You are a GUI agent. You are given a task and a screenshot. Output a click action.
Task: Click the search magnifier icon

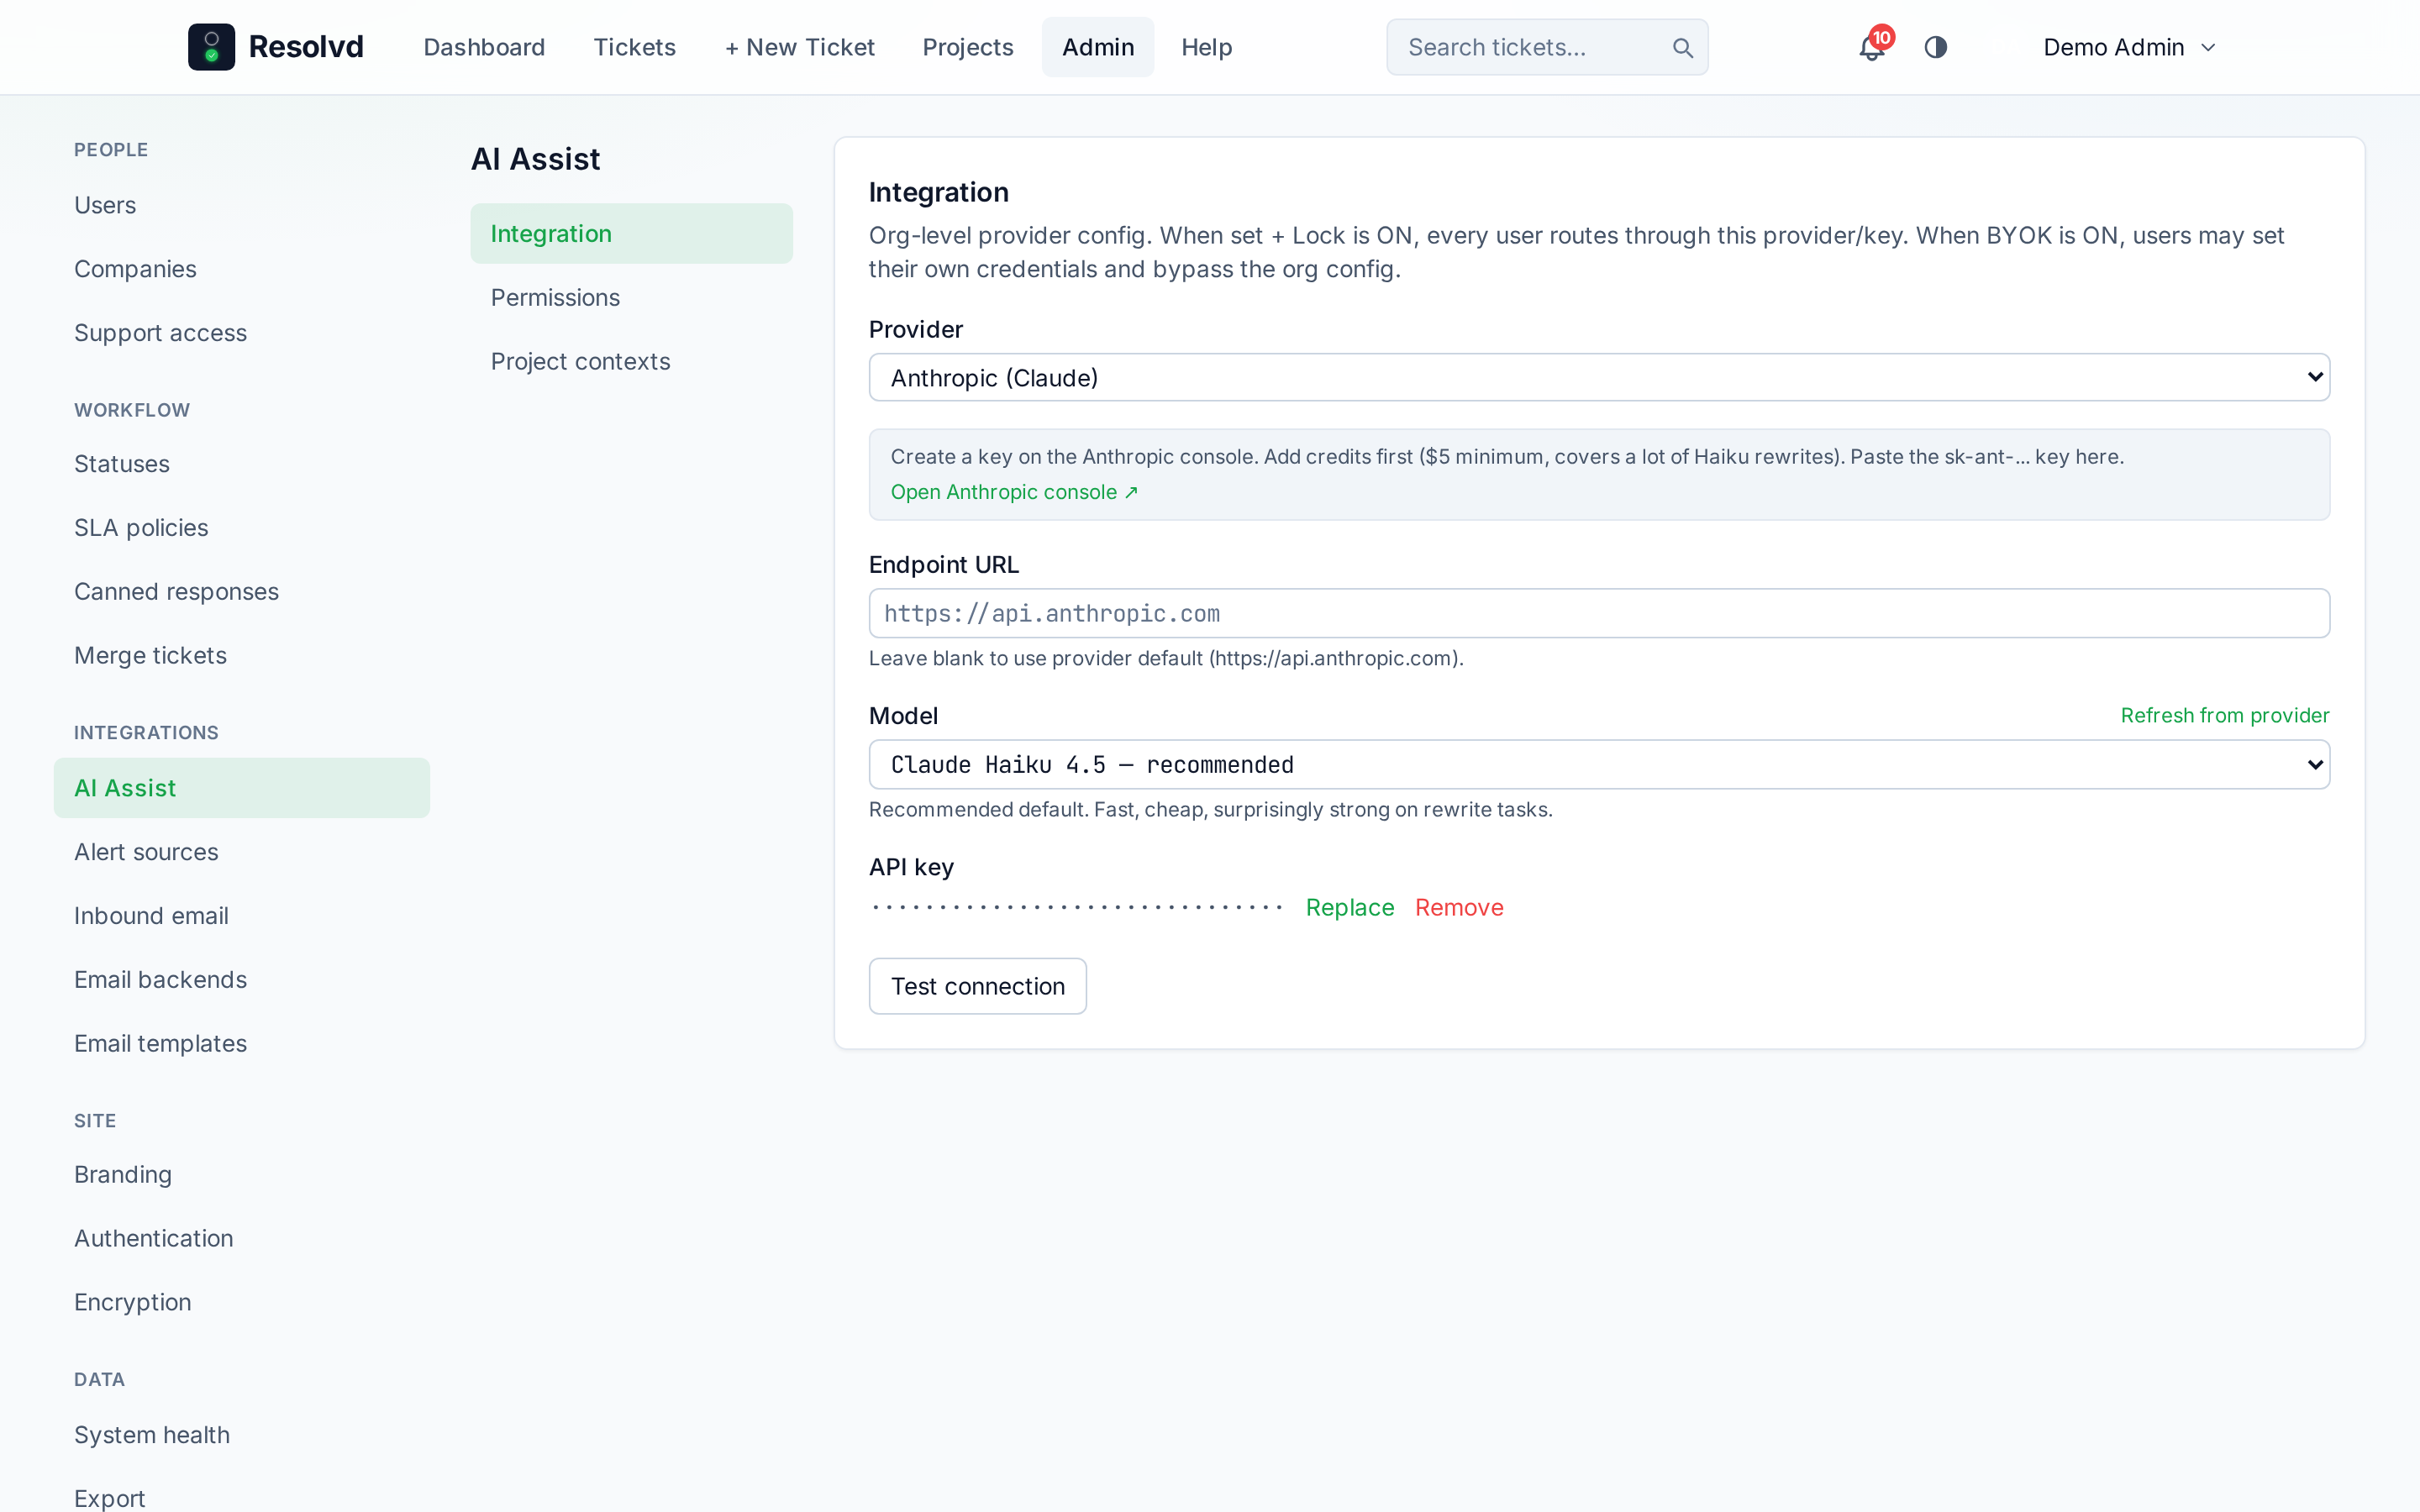point(1682,47)
